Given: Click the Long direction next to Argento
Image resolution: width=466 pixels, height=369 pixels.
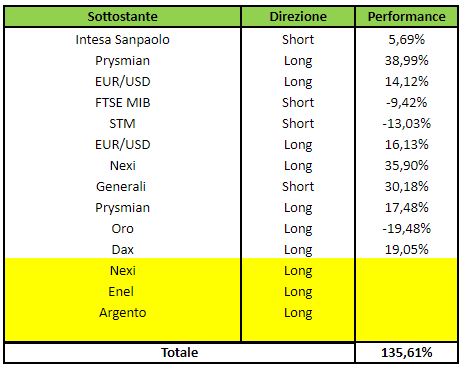Looking at the screenshot, I should click(x=298, y=313).
